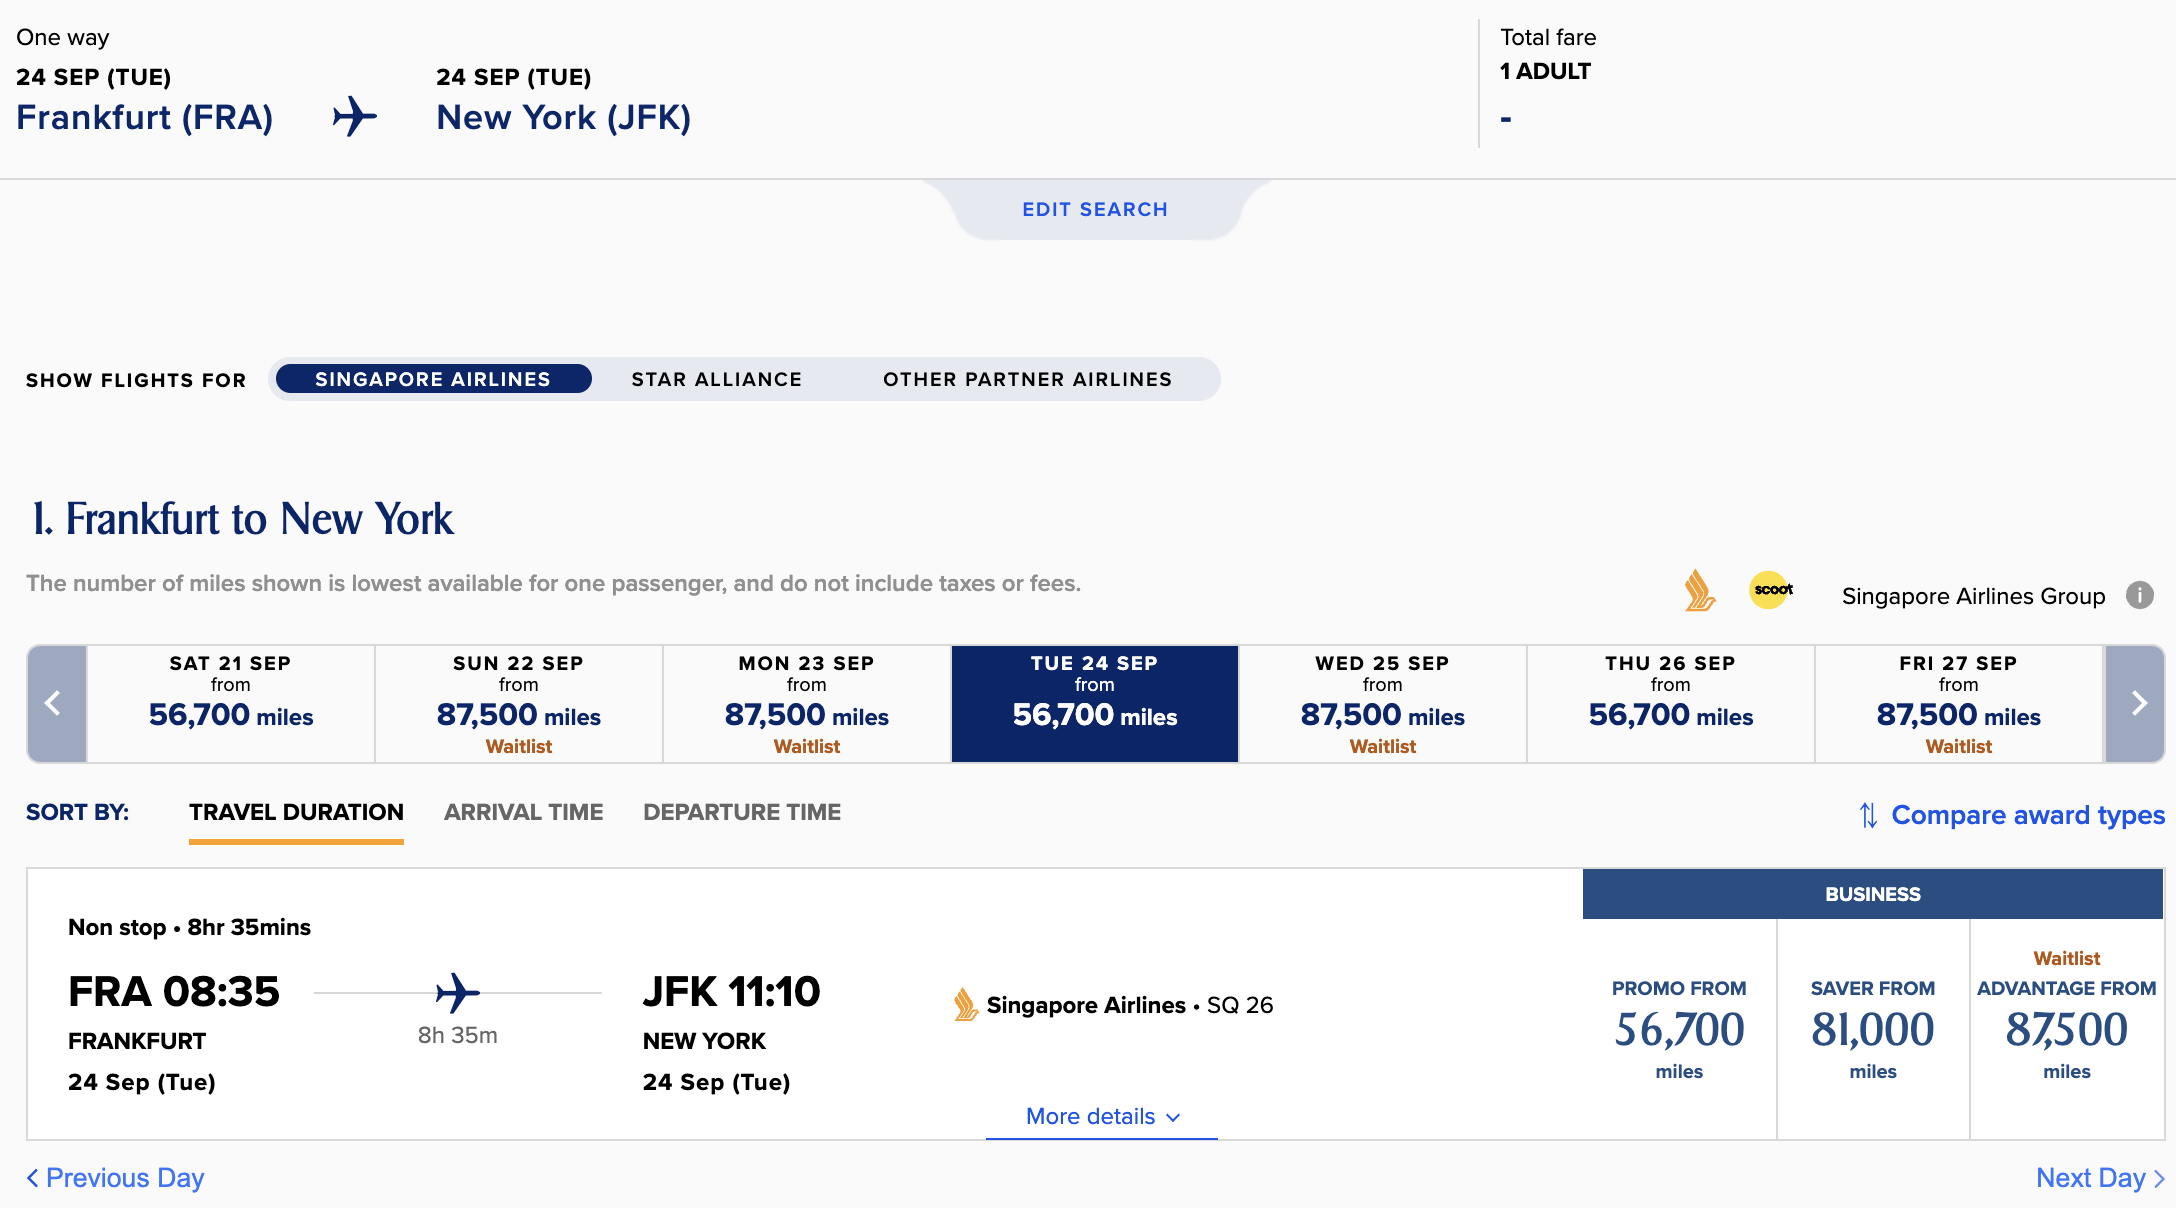Click the compare award types arrows icon
2176x1208 pixels.
click(1867, 816)
